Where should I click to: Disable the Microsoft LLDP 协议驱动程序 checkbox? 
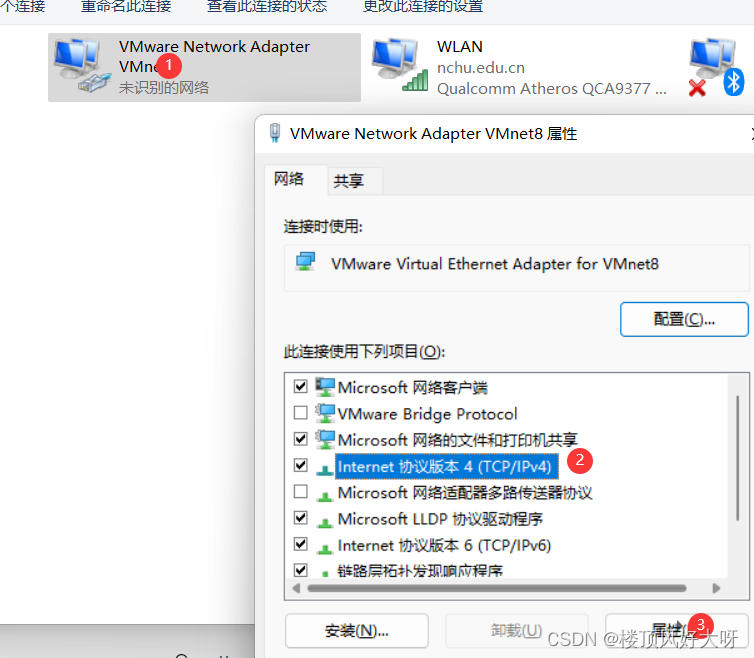[x=301, y=518]
